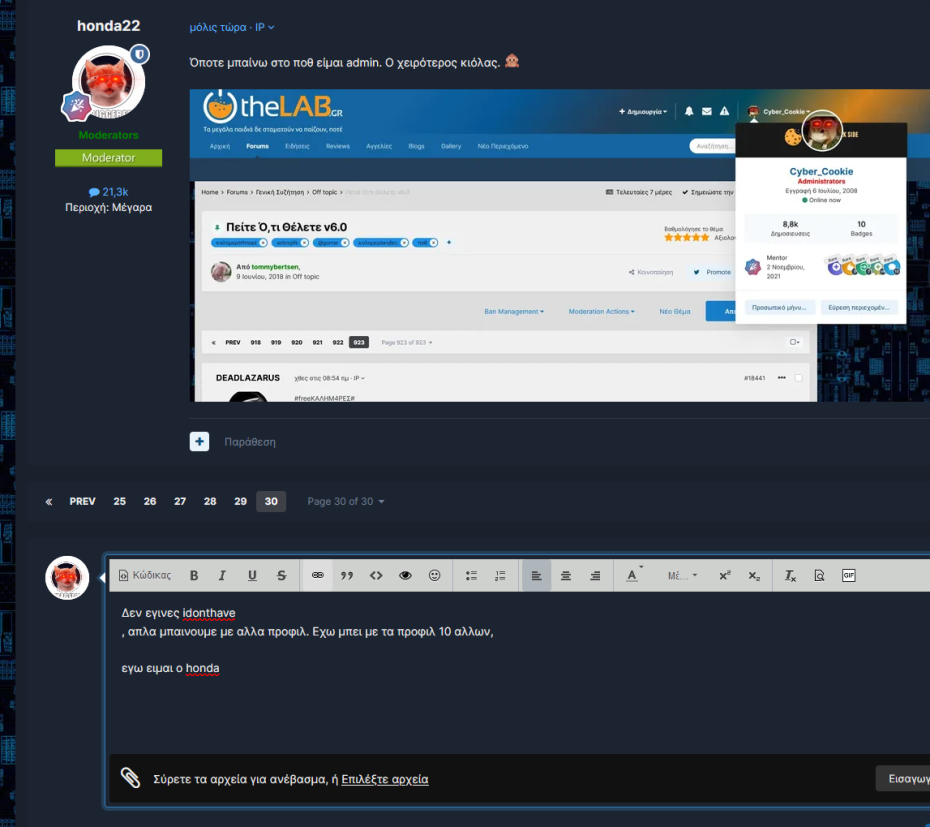The height and width of the screenshot is (827, 930).
Task: Go to PREV page
Action: [82, 501]
